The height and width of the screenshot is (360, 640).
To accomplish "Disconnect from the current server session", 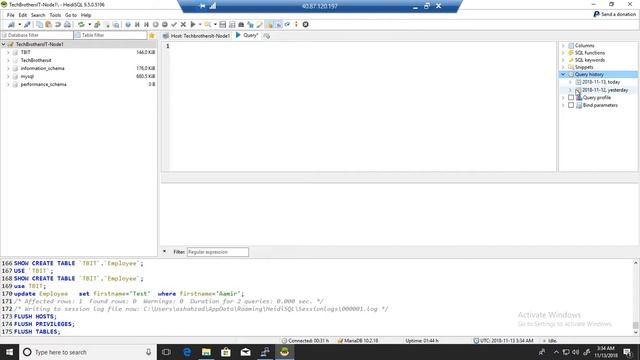I will point(27,24).
